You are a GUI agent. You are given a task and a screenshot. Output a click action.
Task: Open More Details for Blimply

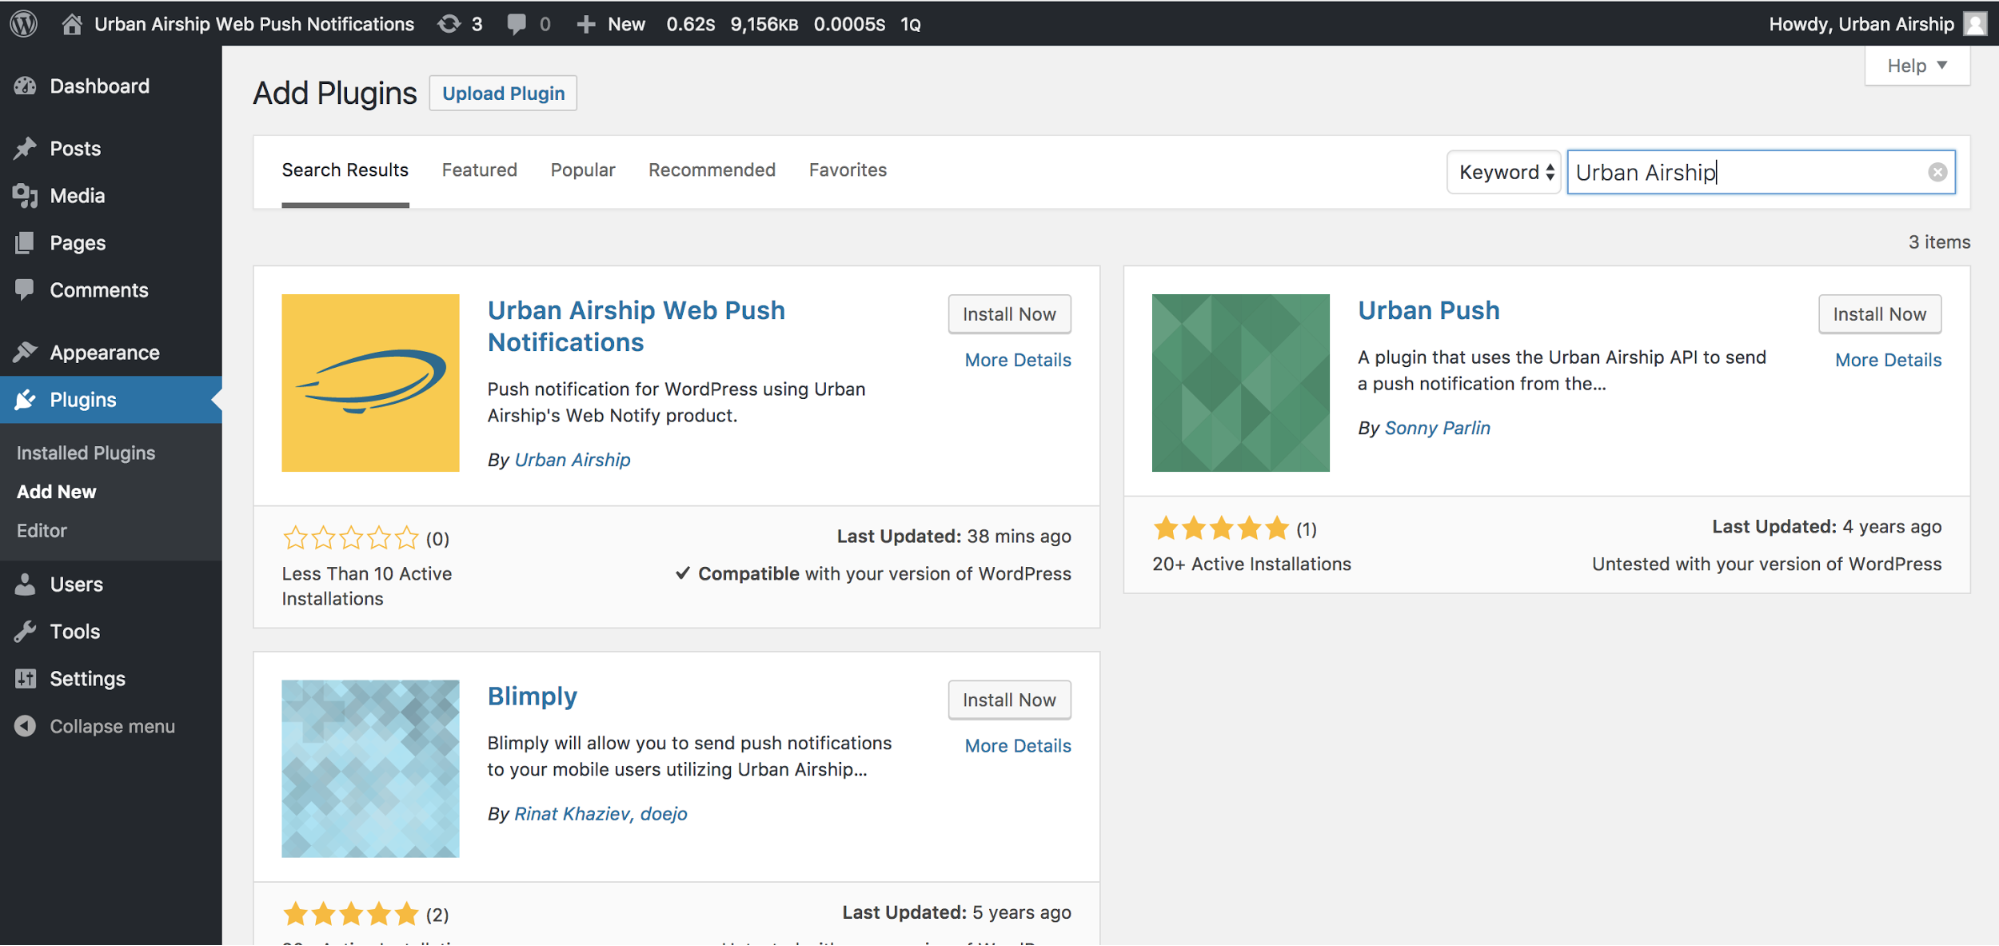pos(1017,745)
